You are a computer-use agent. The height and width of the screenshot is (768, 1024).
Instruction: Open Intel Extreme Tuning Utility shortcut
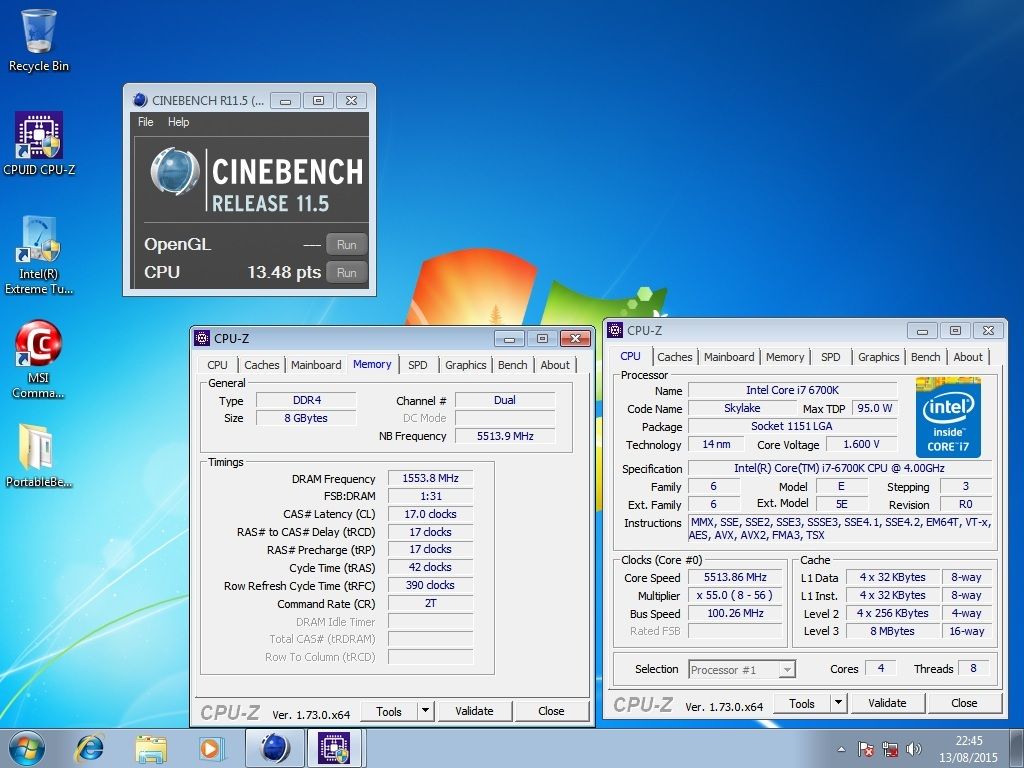(x=39, y=252)
